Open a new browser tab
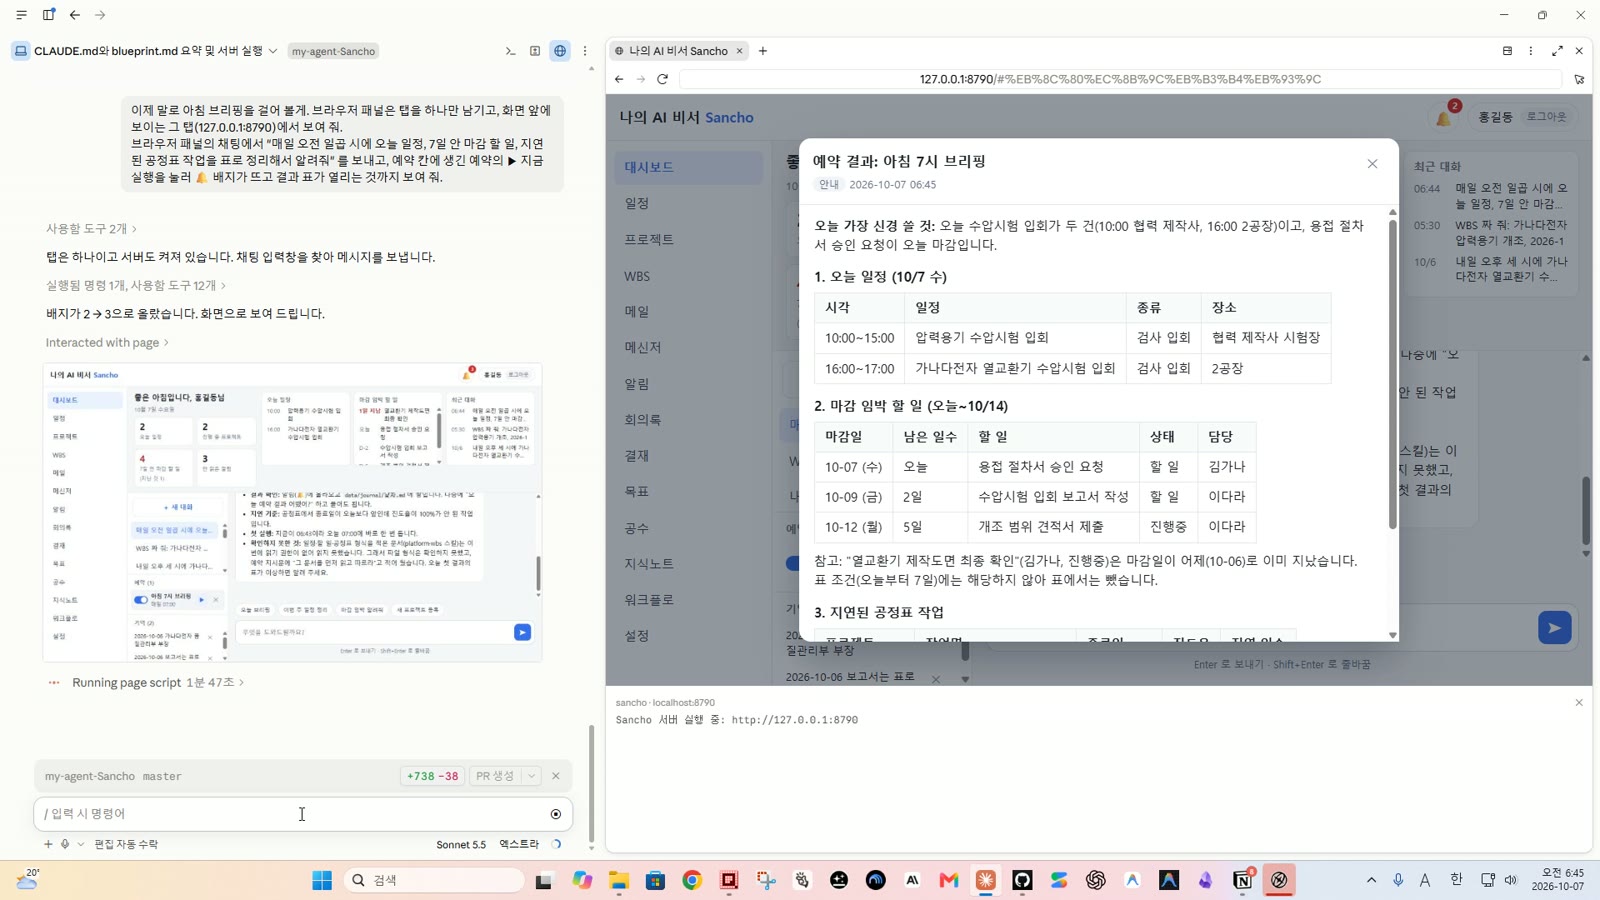 point(763,51)
